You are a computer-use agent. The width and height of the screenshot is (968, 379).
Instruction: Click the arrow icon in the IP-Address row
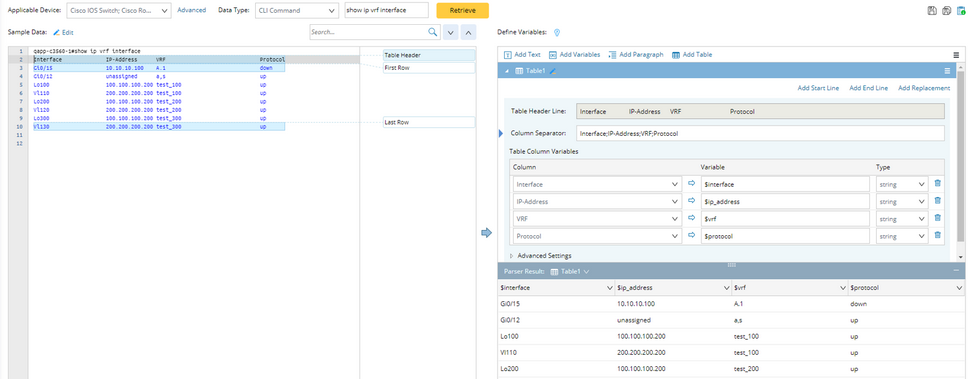[x=691, y=201]
